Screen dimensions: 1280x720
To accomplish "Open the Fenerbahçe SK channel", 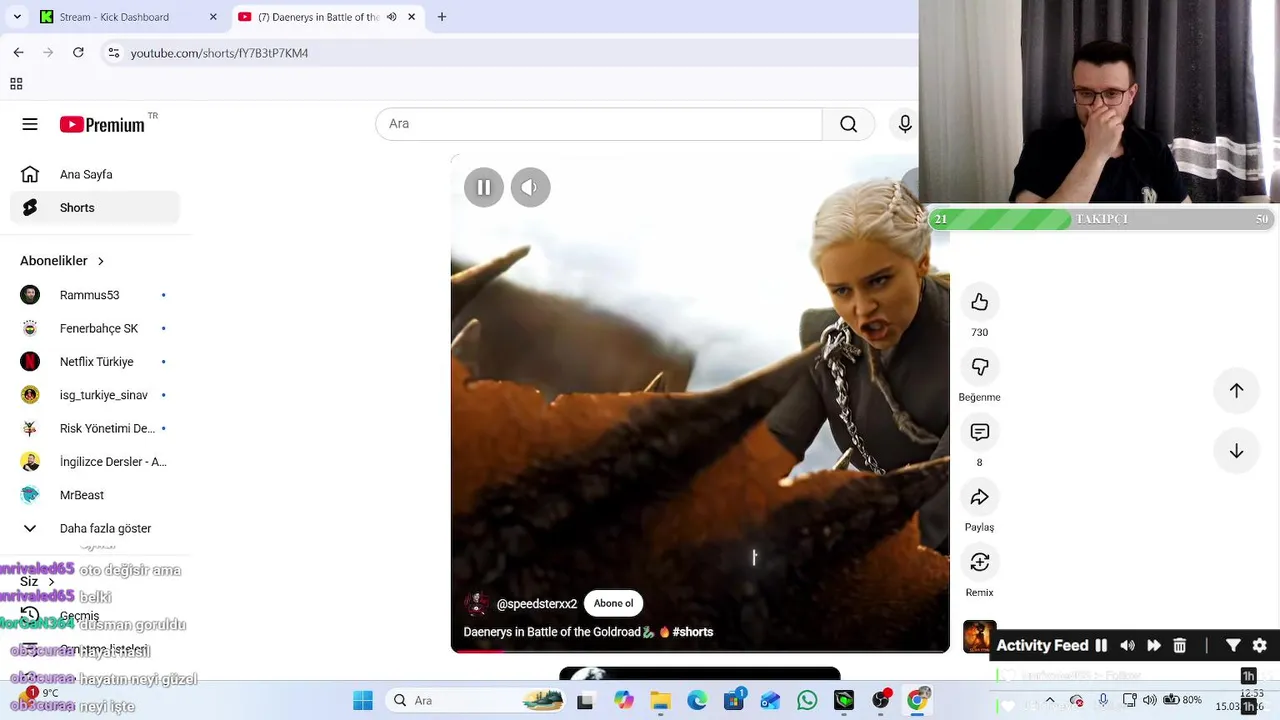I will pyautogui.click(x=95, y=328).
